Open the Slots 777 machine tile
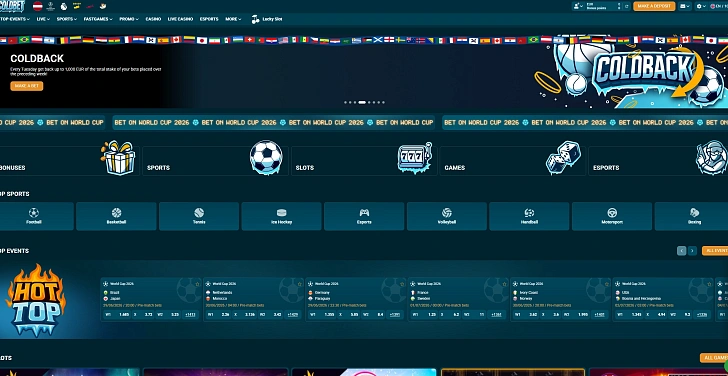Image resolution: width=728 pixels, height=376 pixels. point(364,161)
